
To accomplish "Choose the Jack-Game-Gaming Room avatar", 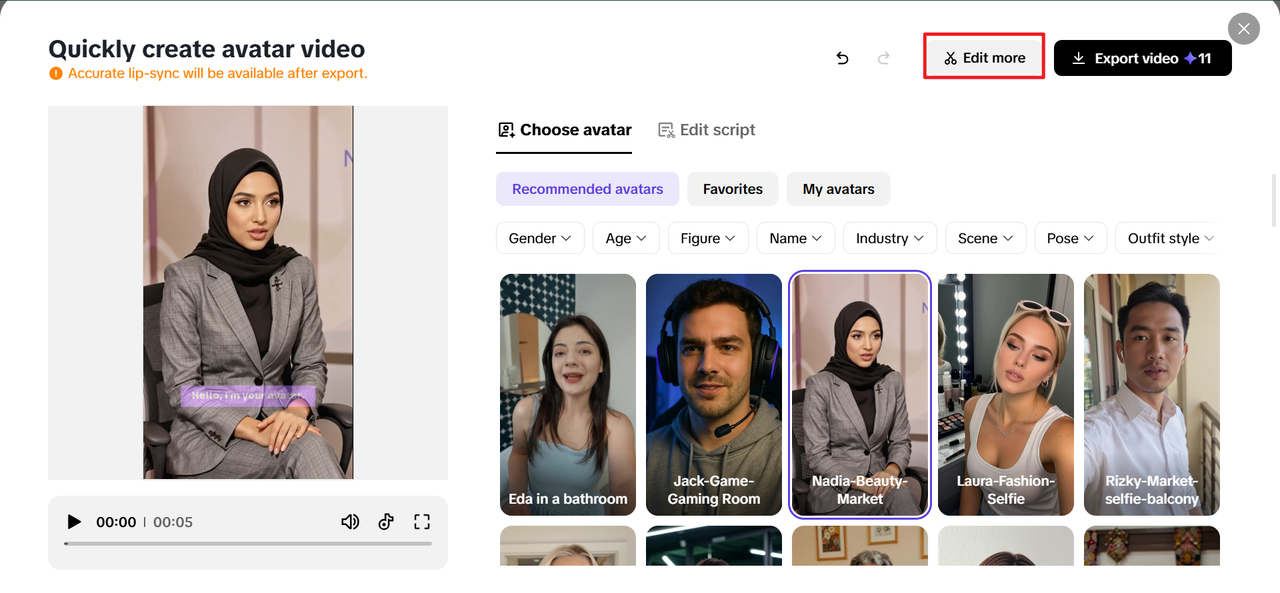I will 714,394.
